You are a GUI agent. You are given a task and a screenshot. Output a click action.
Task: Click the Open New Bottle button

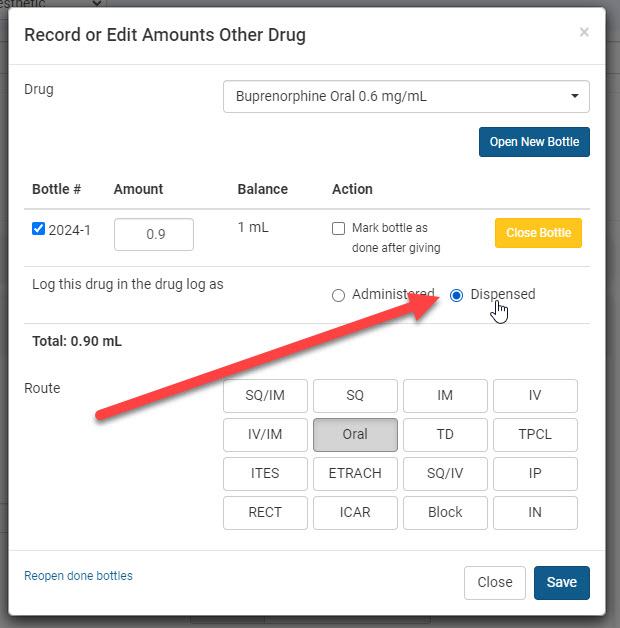point(534,142)
